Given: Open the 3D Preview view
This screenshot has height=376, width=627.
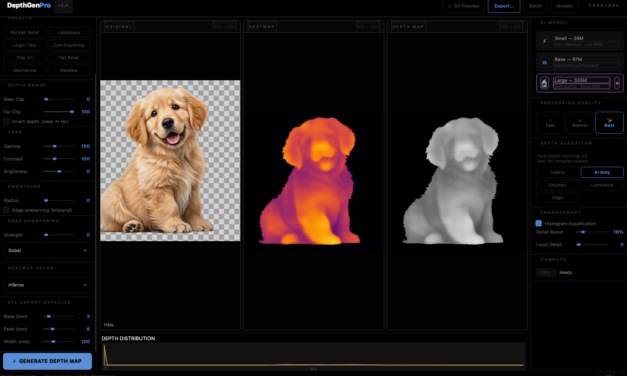Looking at the screenshot, I should click(x=463, y=6).
